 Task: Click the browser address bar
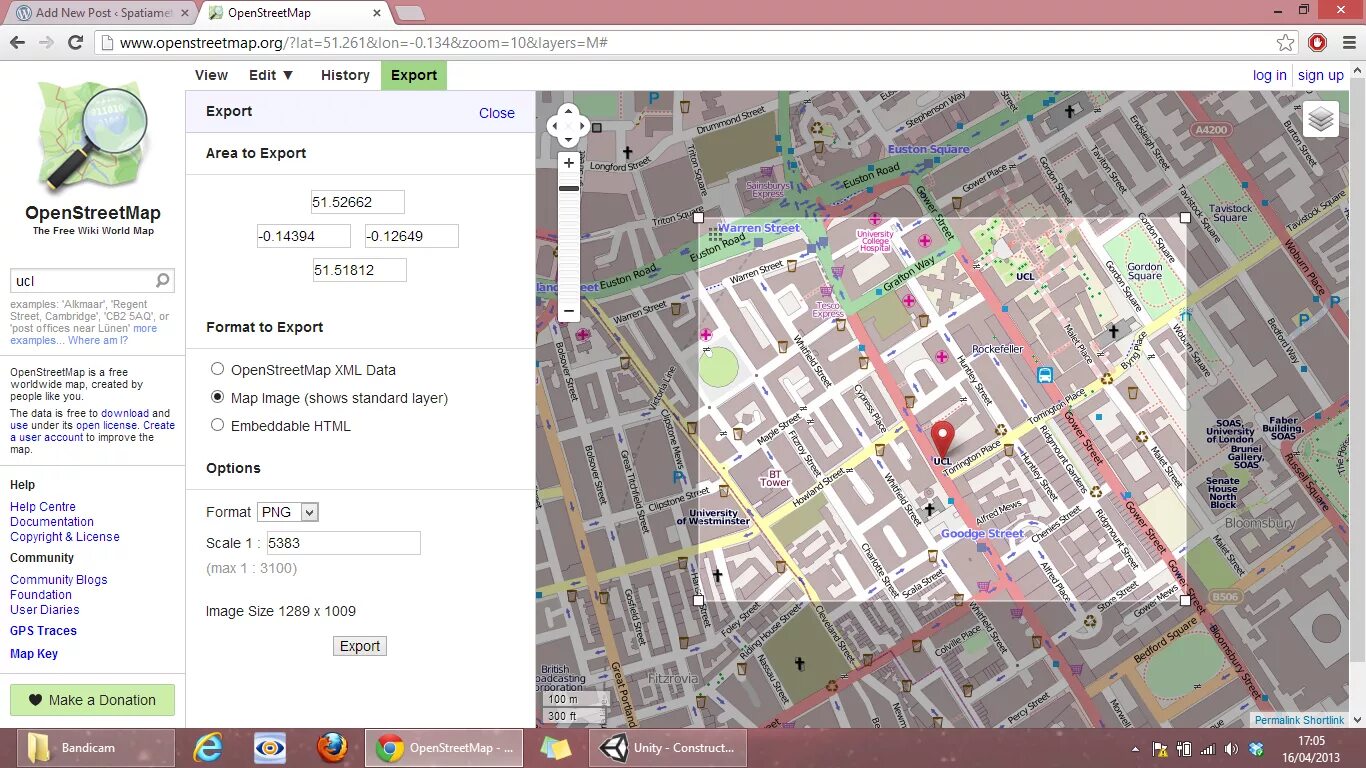tap(696, 43)
